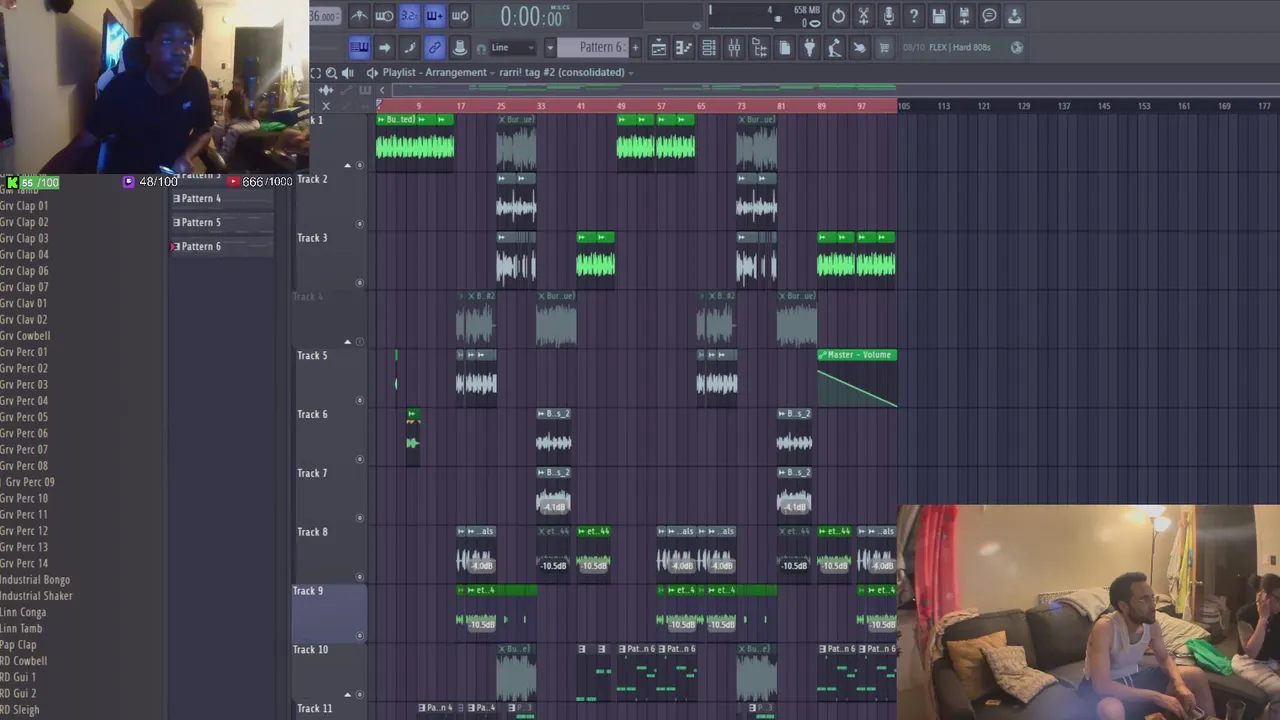The height and width of the screenshot is (720, 1280).
Task: Click the time display counter
Action: 531,16
